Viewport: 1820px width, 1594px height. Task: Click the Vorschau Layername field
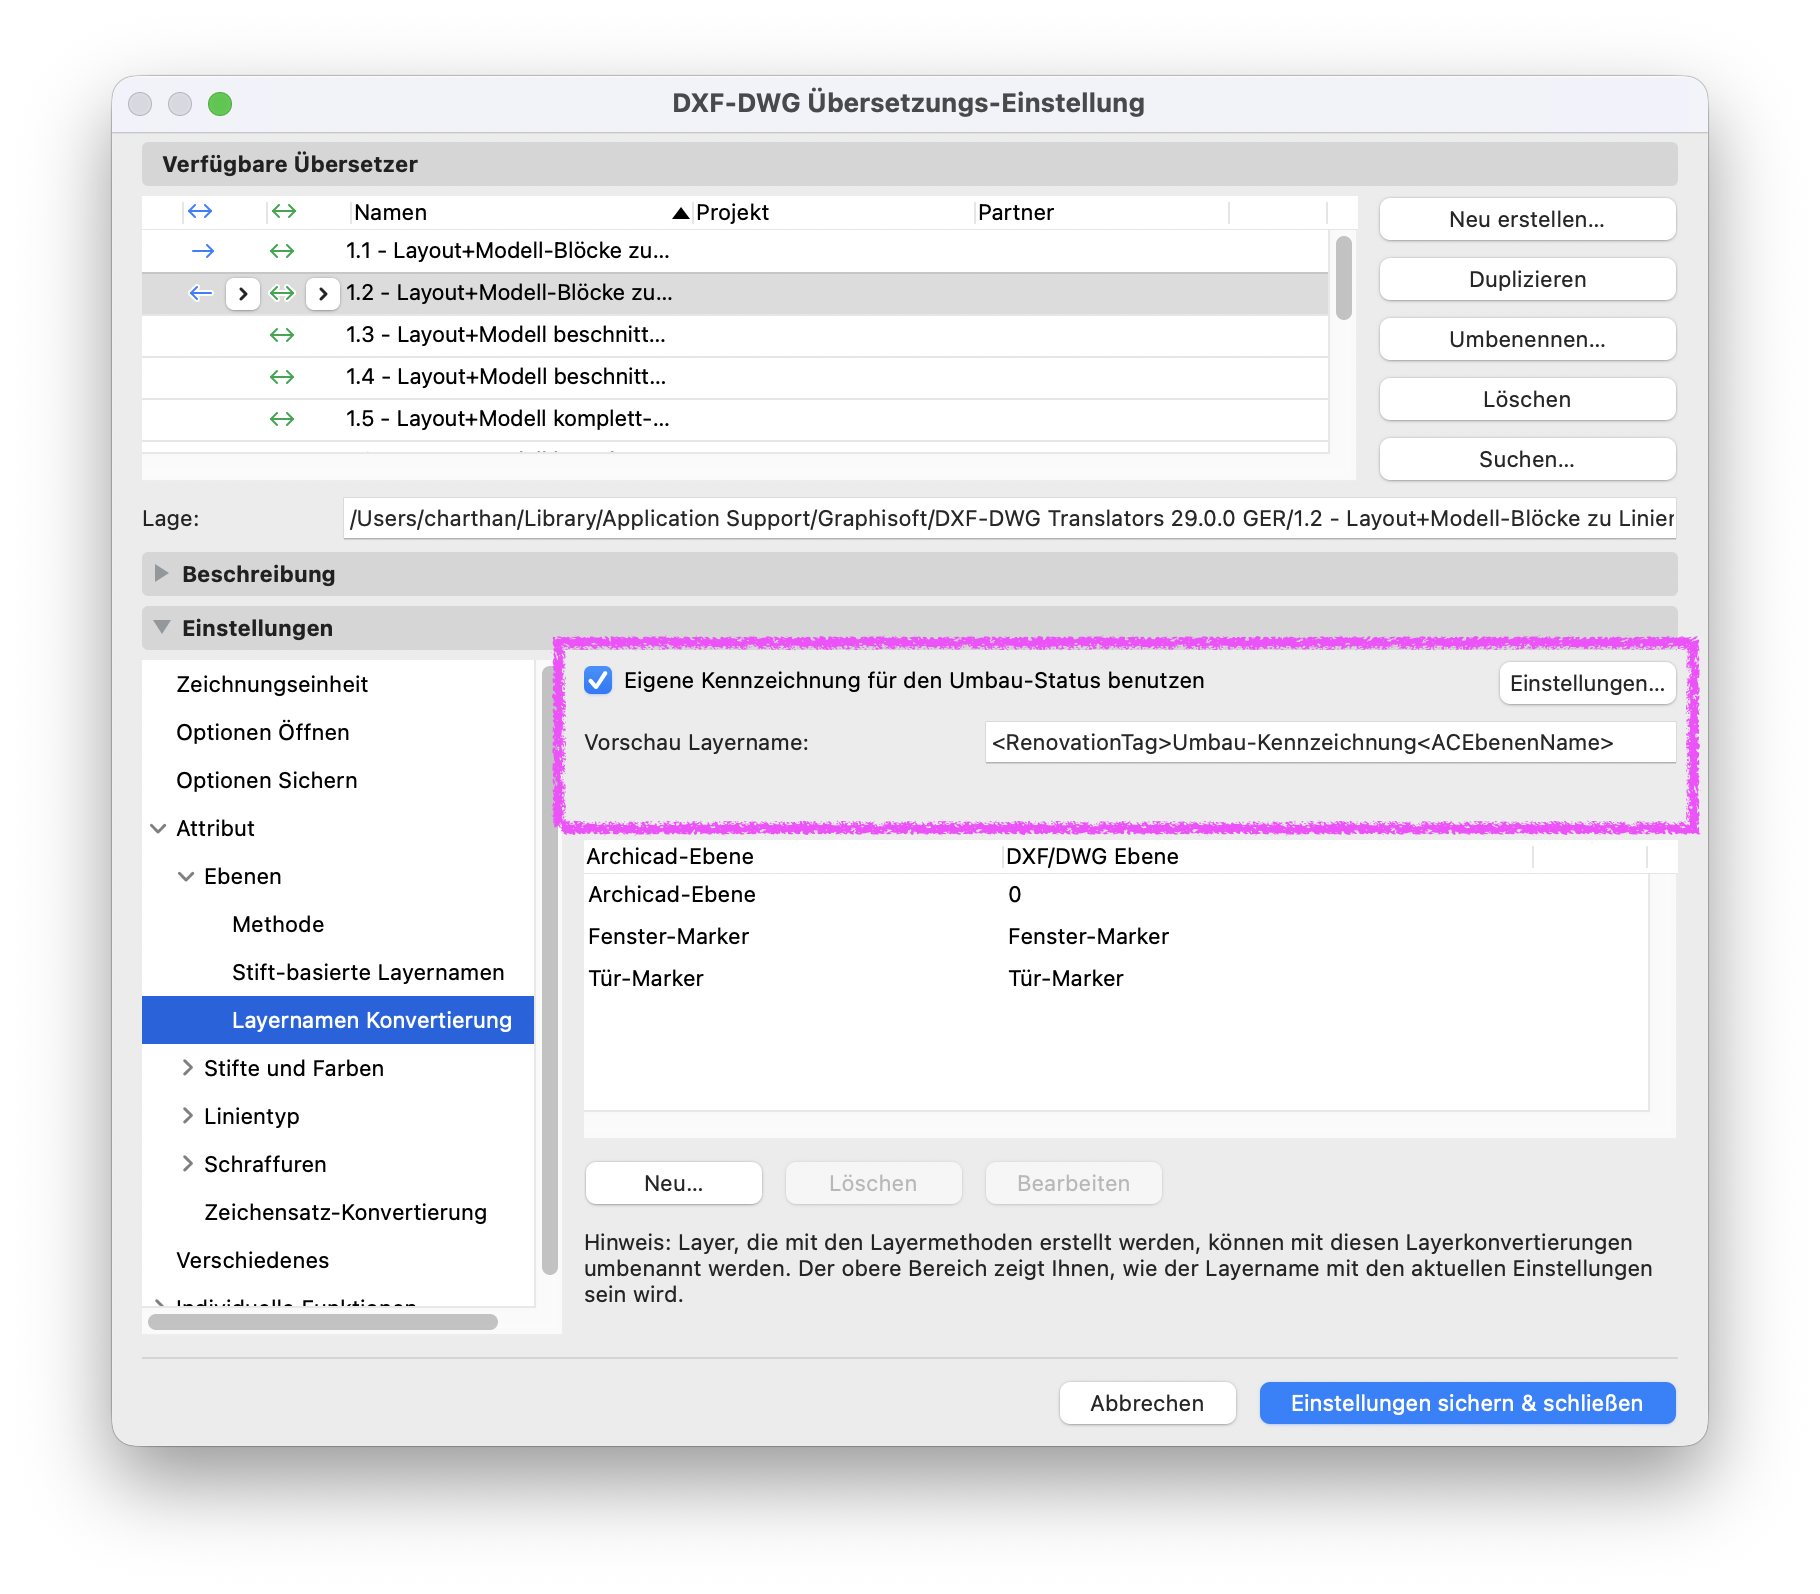(x=1330, y=742)
